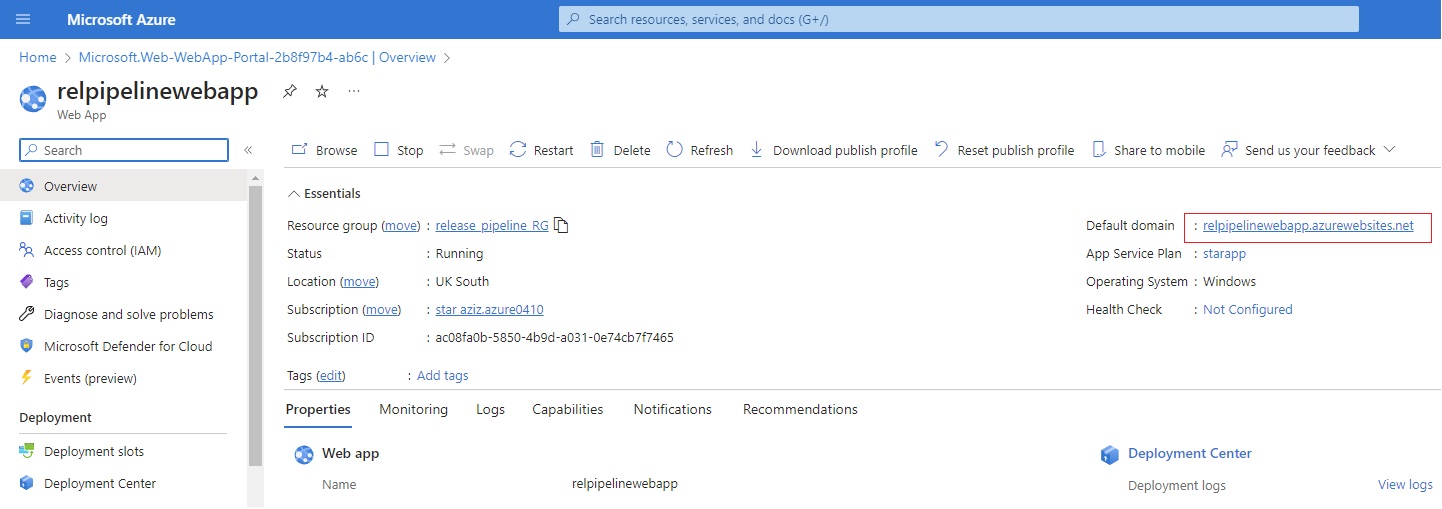Viewport: 1442px width, 509px height.
Task: Click the sidebar Search field
Action: 124,150
